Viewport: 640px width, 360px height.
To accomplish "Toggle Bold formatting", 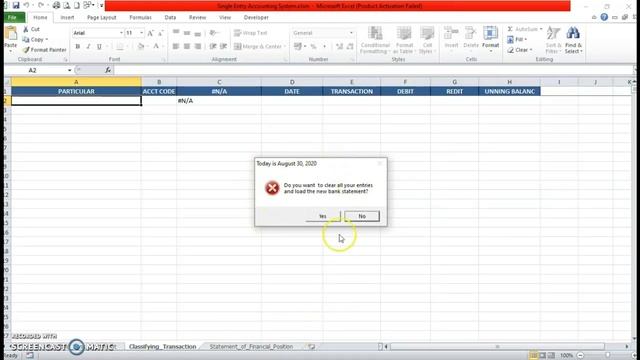I will click(78, 47).
